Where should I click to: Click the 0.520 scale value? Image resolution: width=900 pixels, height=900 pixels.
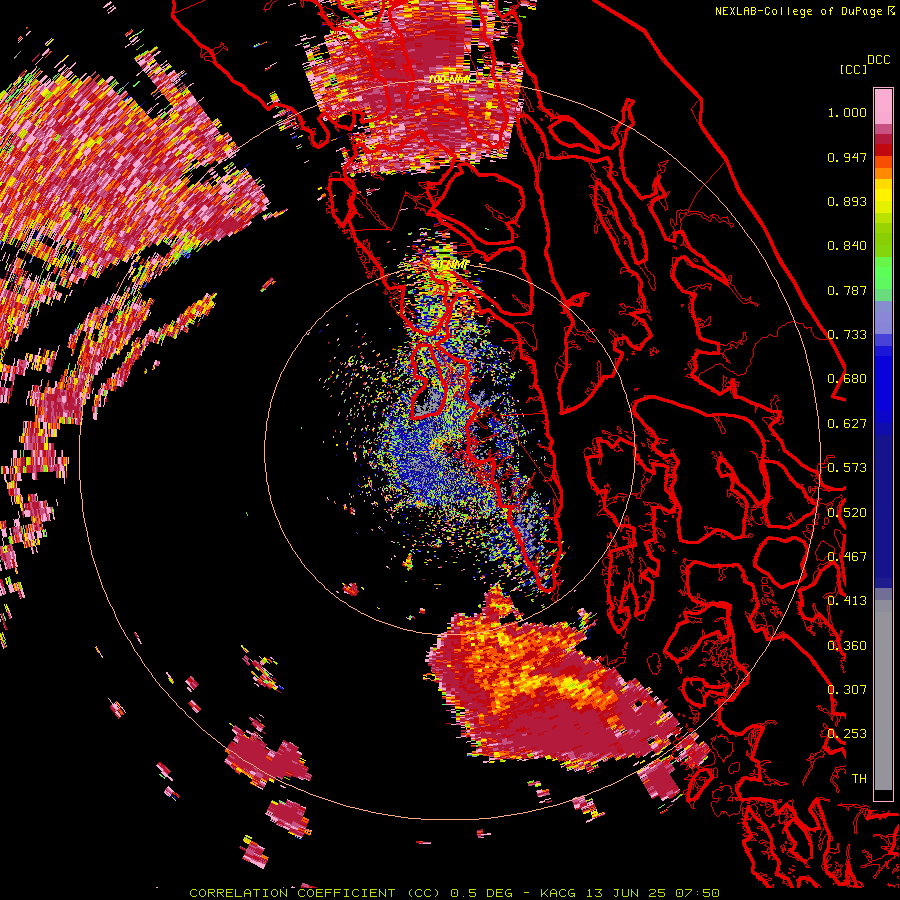tap(847, 513)
